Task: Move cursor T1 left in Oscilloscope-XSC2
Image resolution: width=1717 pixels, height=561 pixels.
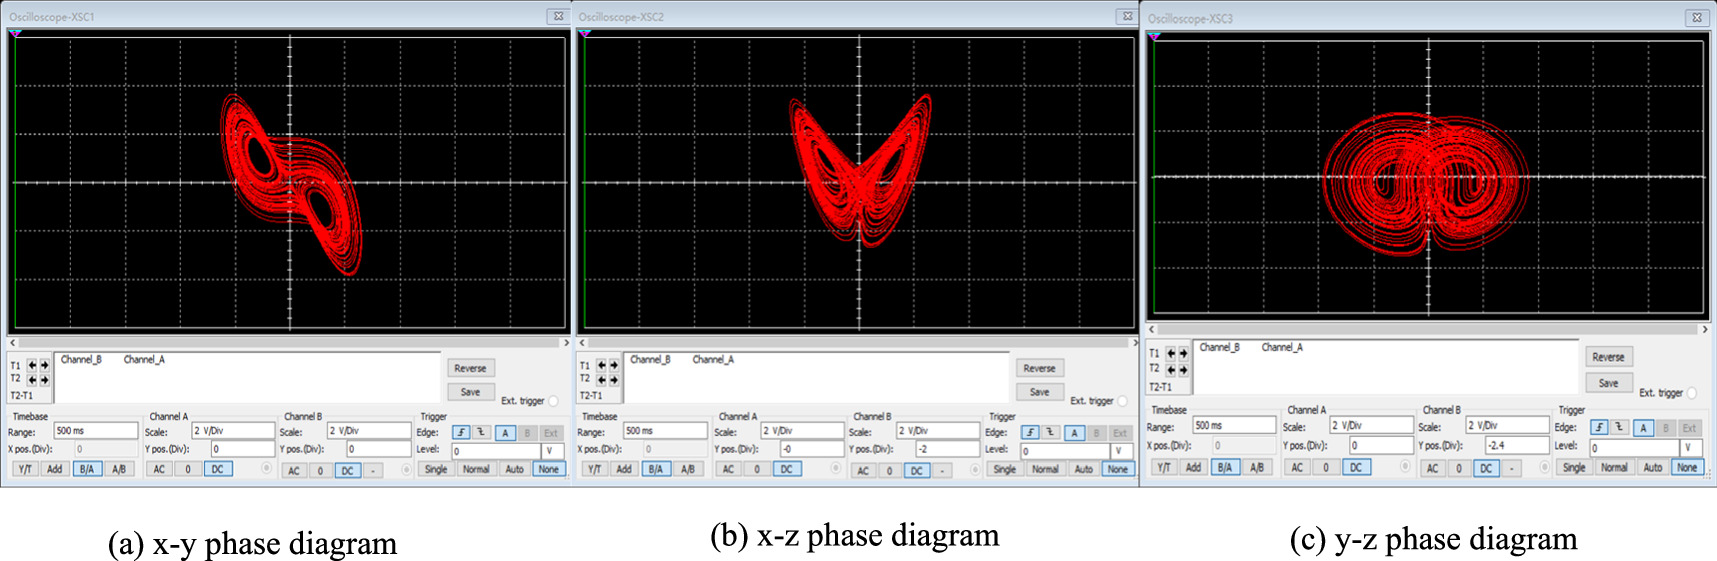Action: tap(602, 365)
